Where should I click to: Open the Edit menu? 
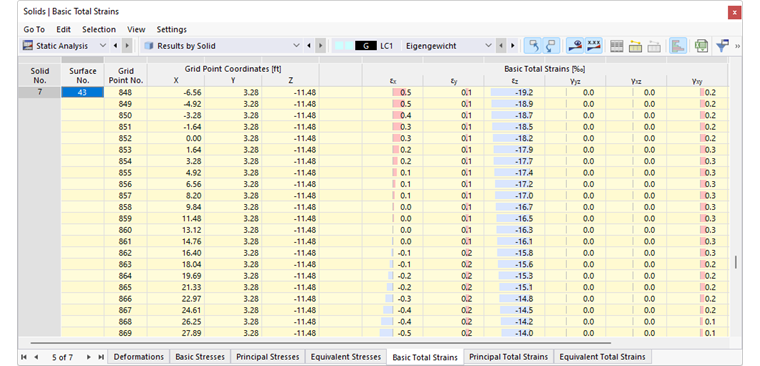[63, 30]
